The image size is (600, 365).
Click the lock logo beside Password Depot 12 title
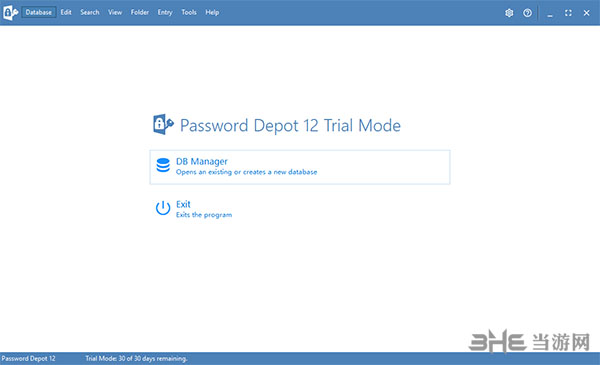(x=163, y=124)
